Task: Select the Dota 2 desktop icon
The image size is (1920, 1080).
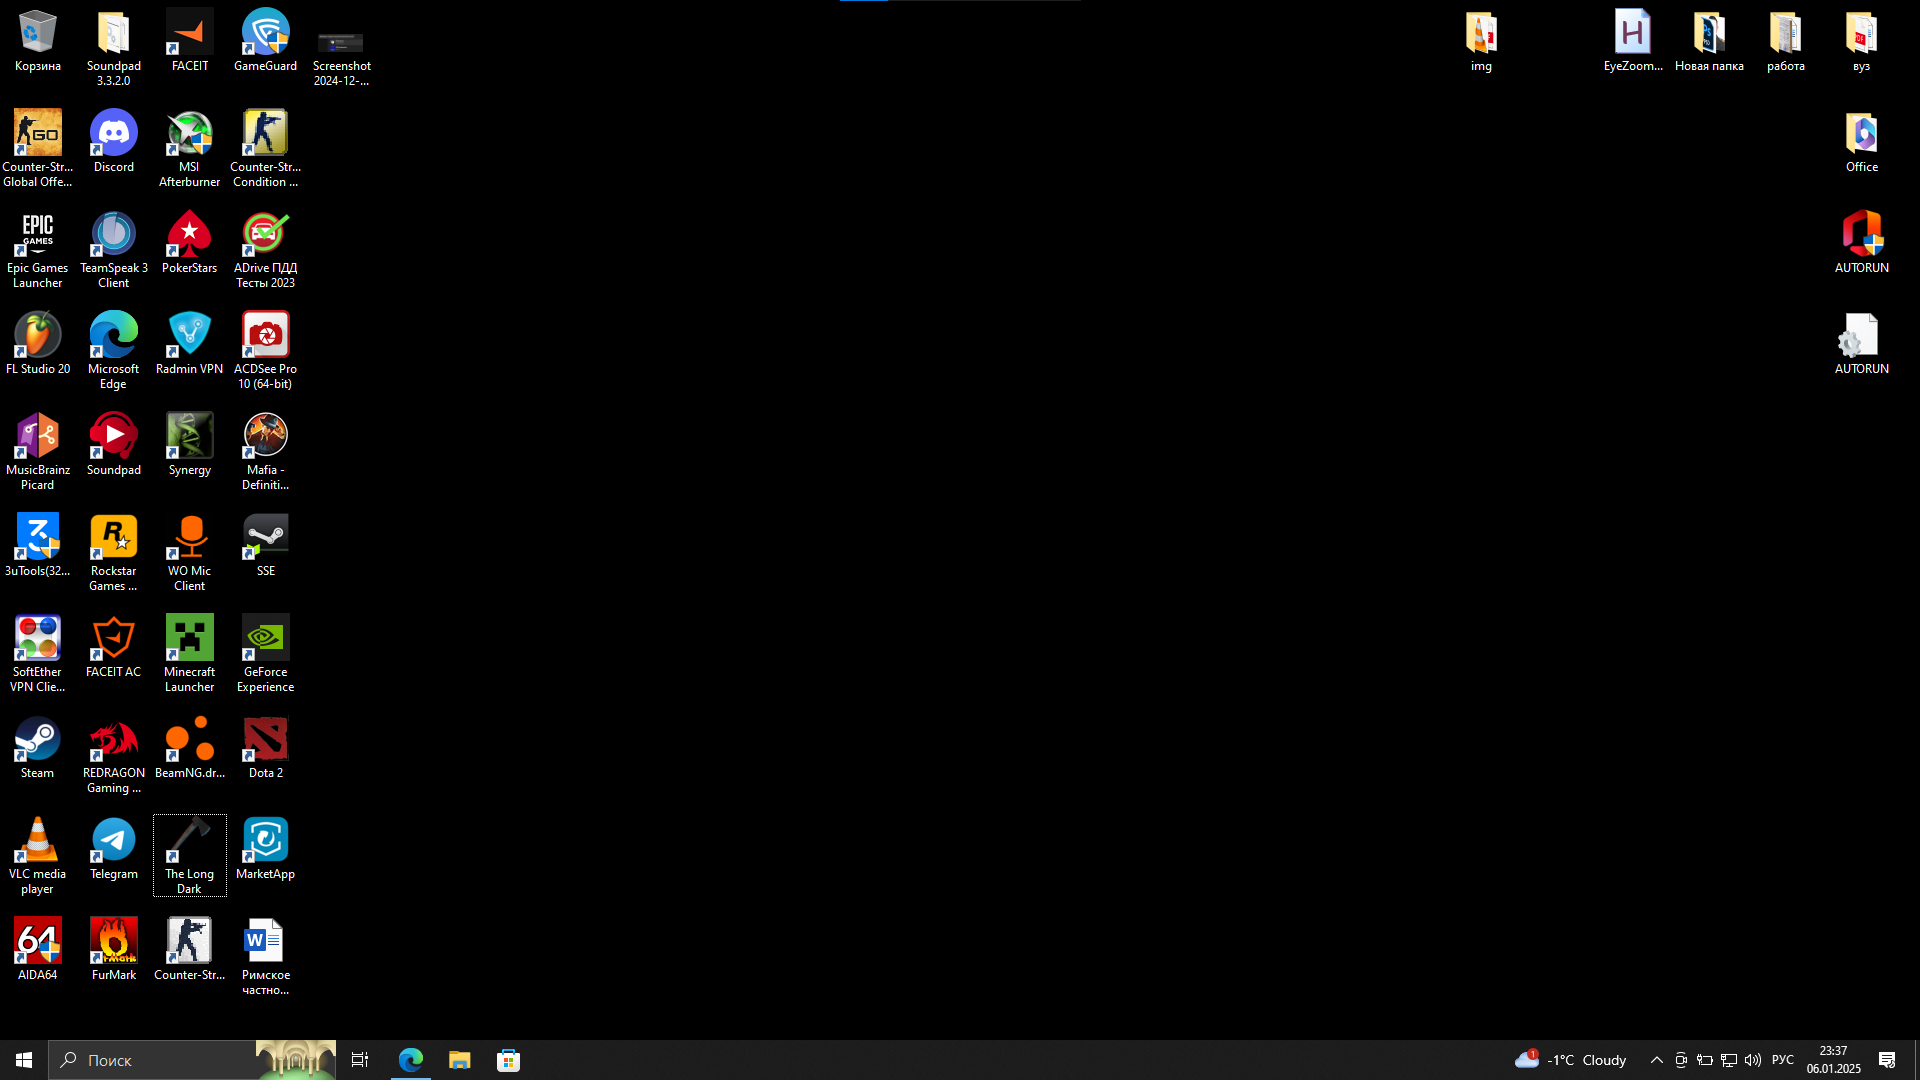Action: point(266,741)
